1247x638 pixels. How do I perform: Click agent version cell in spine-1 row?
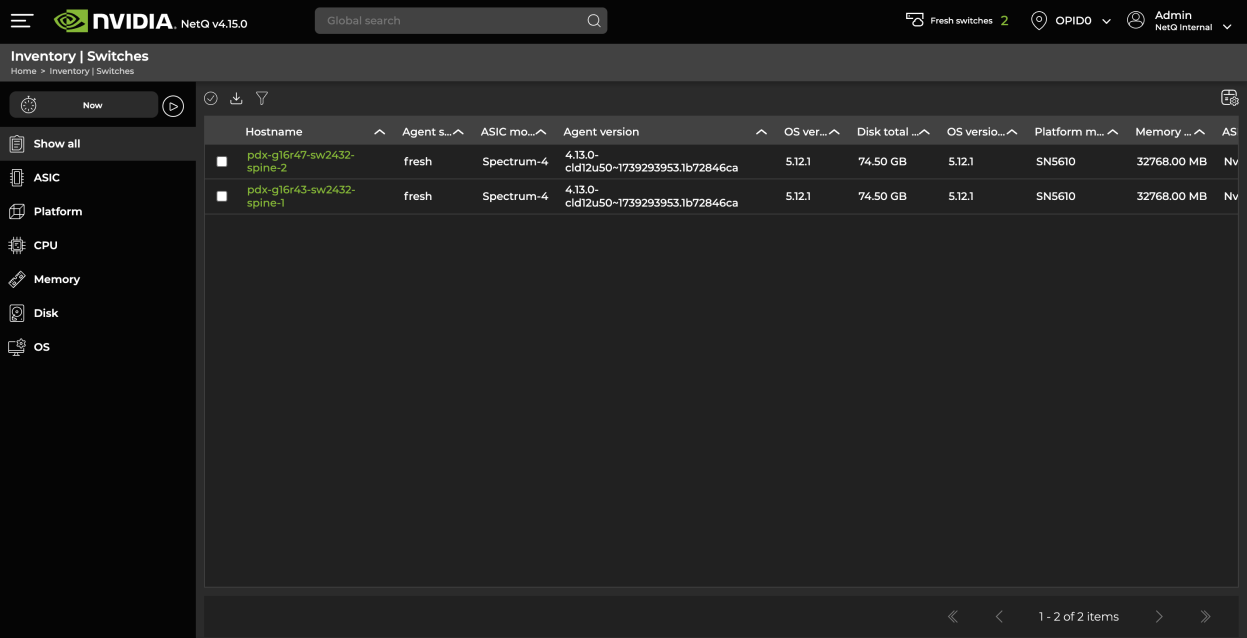pyautogui.click(x=652, y=196)
